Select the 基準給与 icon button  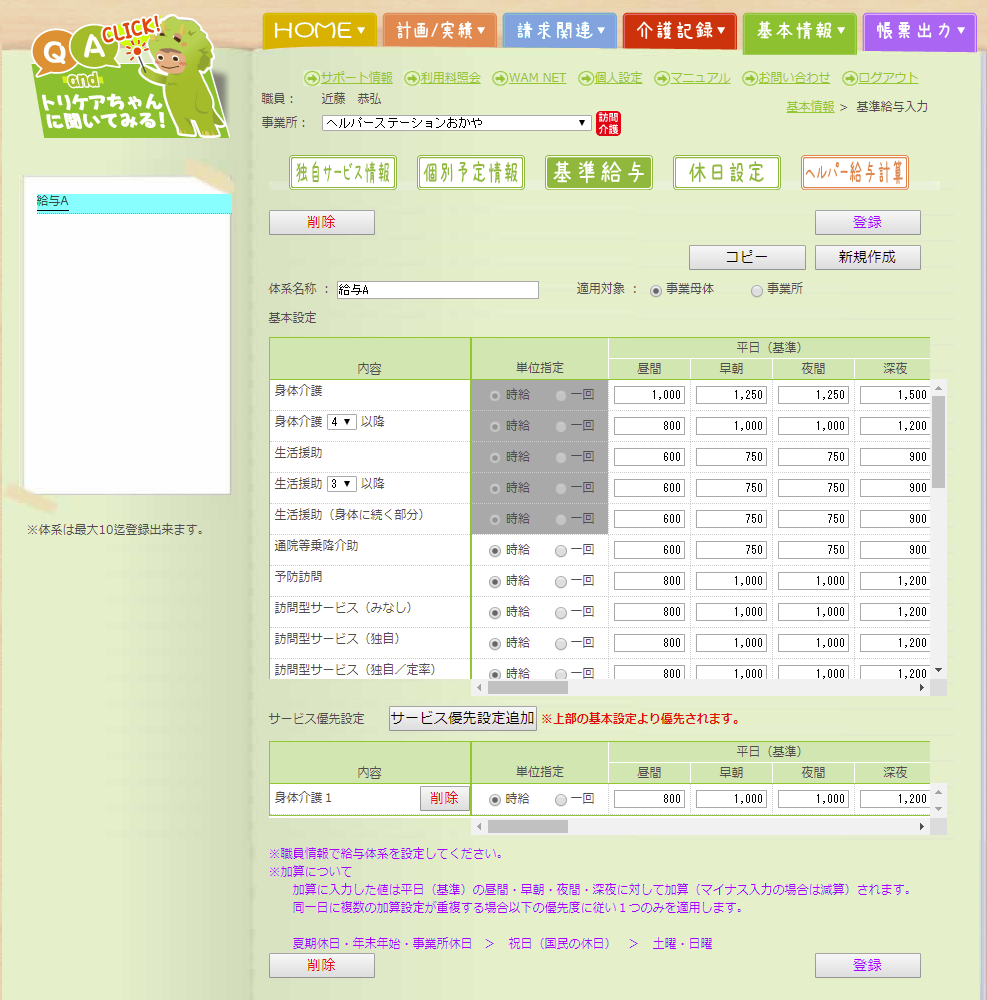click(599, 172)
